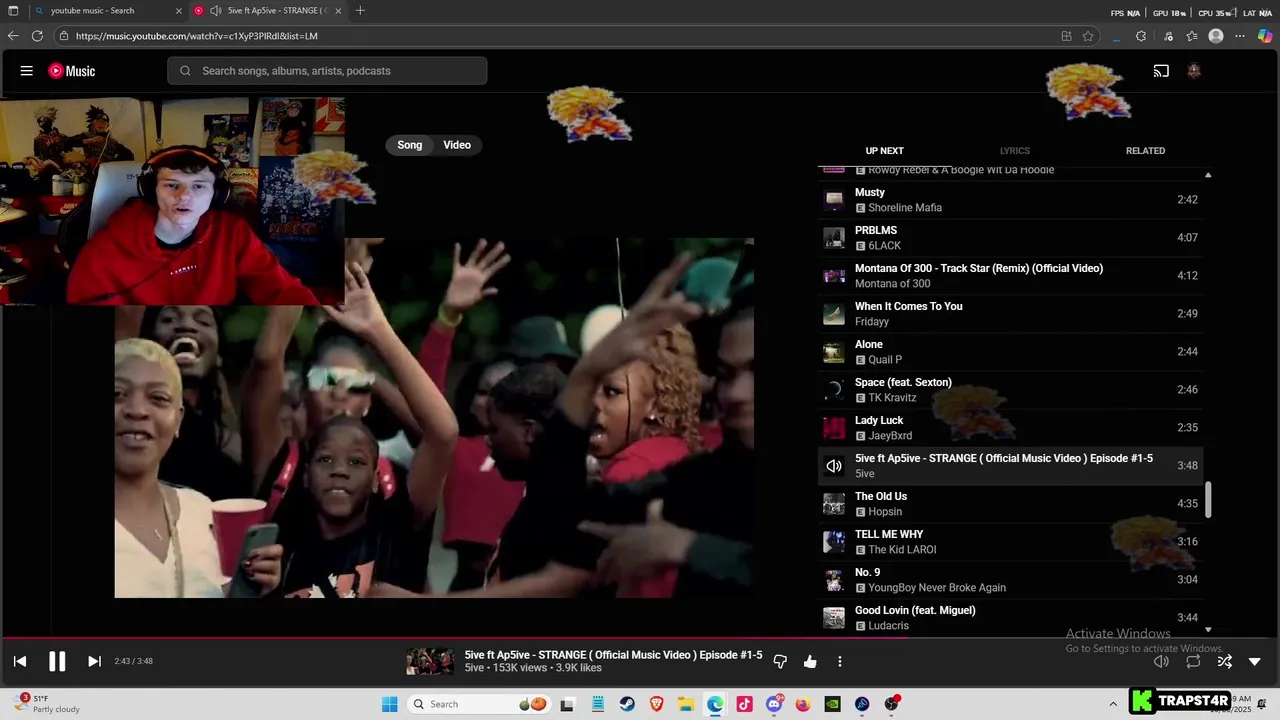Toggle the thumbs up like button
The image size is (1280, 720).
[x=810, y=661]
